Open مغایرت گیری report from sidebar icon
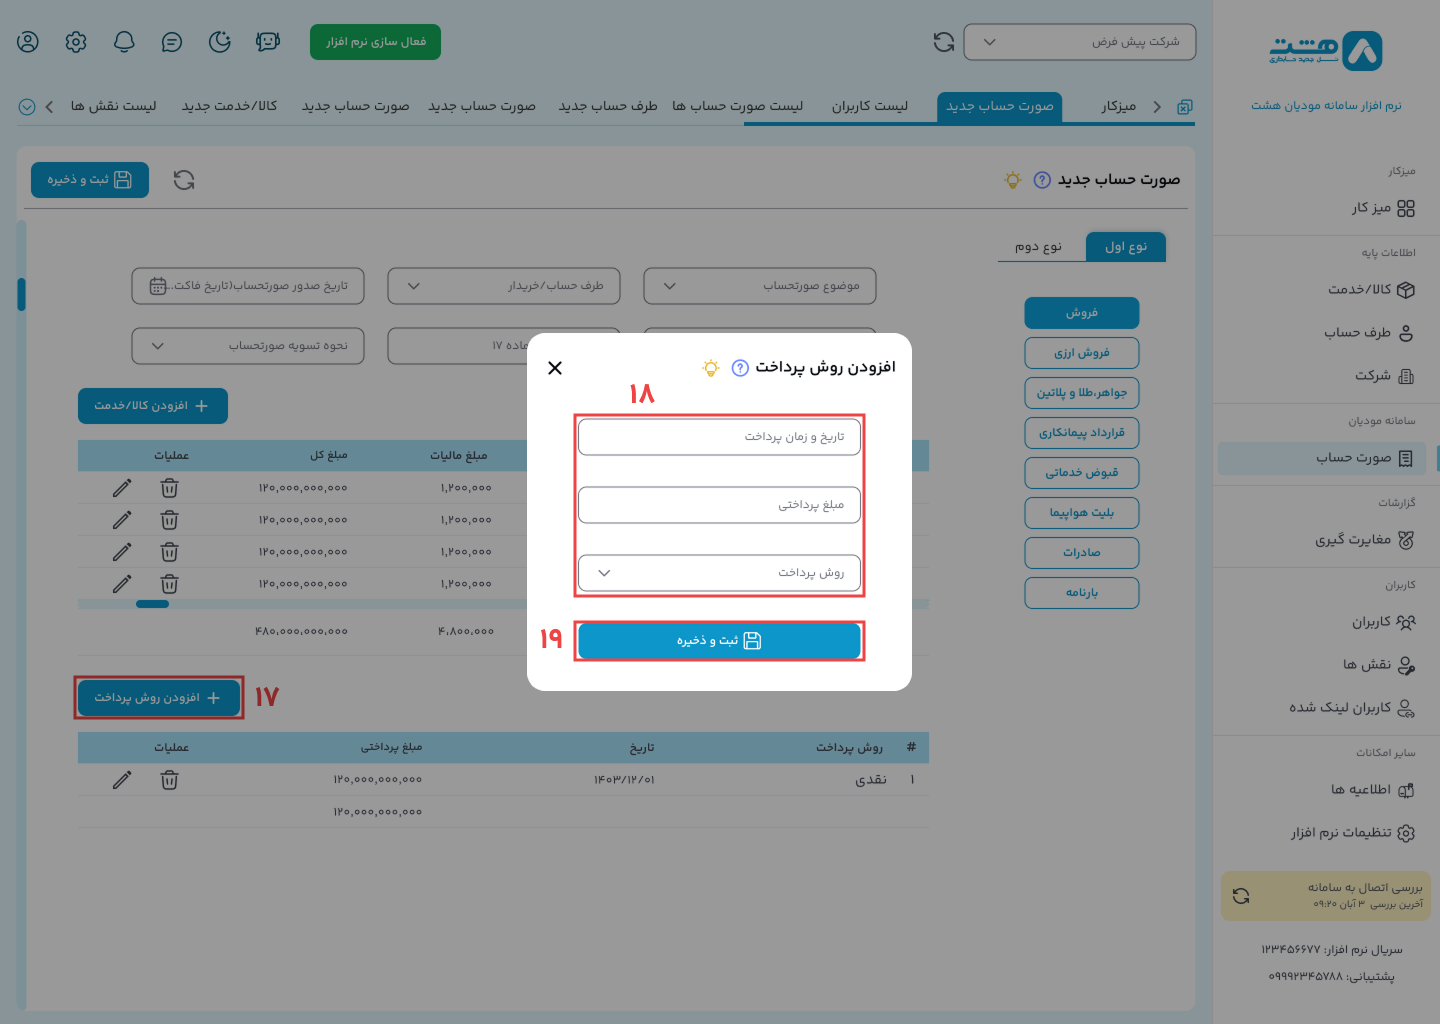This screenshot has width=1440, height=1024. [x=1409, y=539]
